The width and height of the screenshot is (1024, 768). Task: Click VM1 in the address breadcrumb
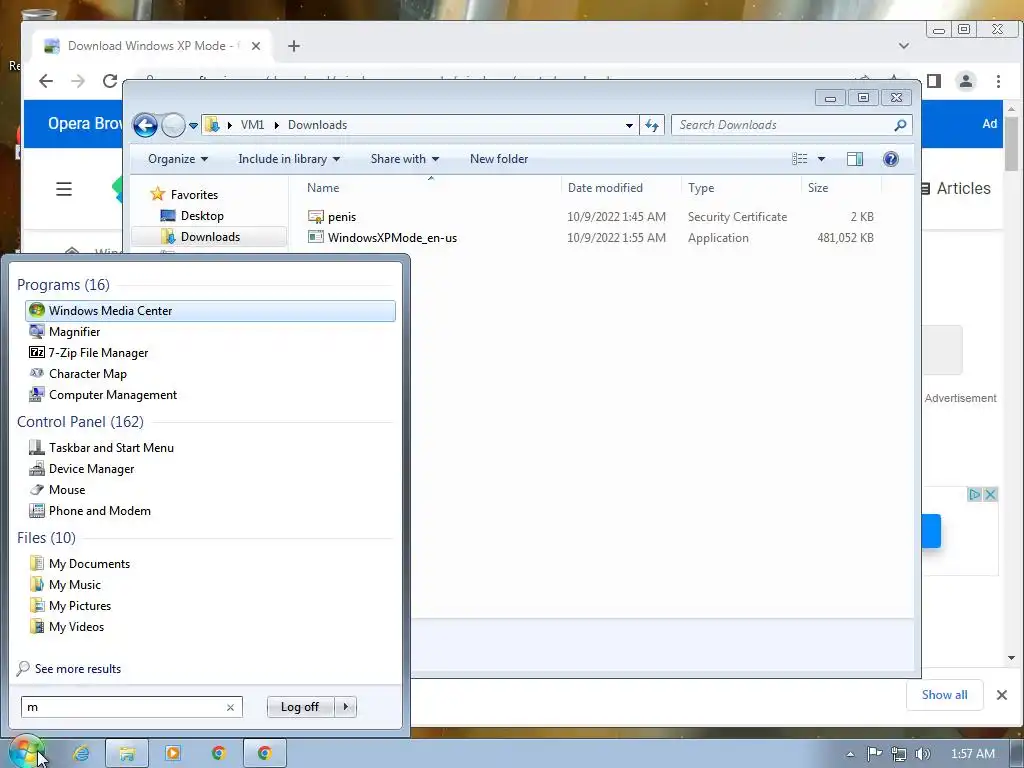pyautogui.click(x=252, y=125)
